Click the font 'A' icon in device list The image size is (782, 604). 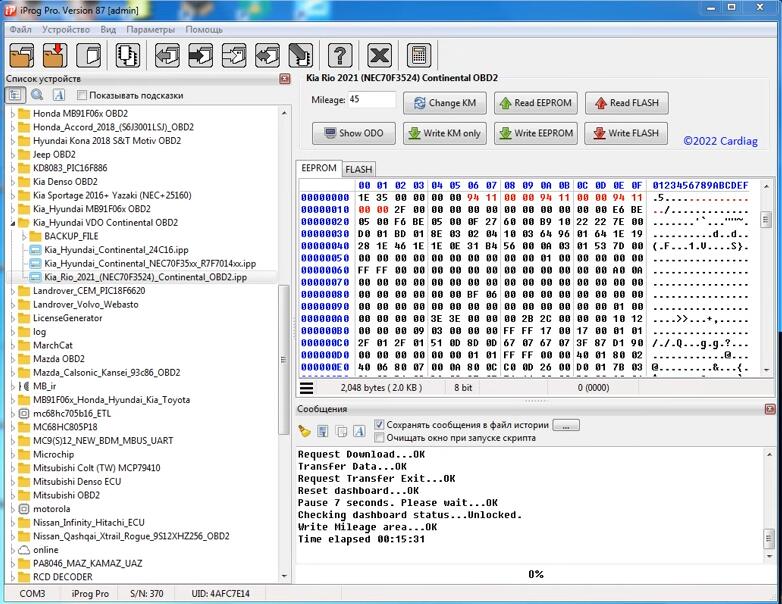tap(59, 95)
